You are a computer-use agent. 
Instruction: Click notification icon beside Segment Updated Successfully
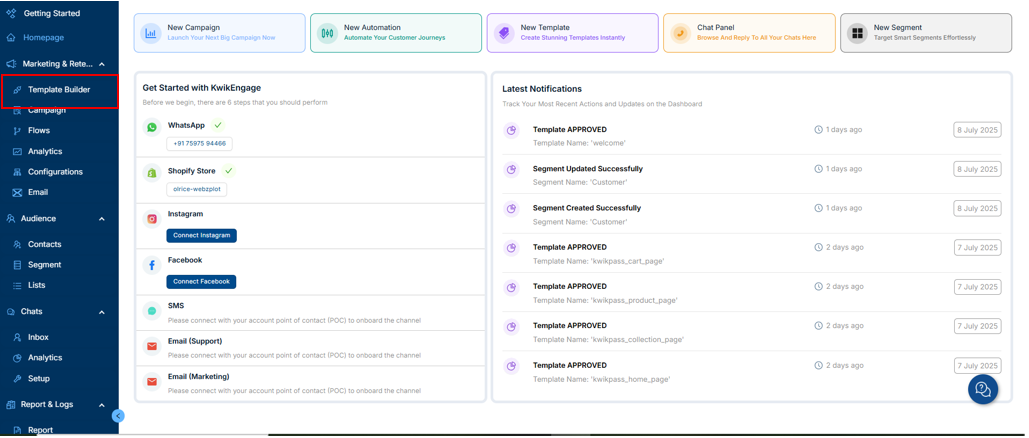(511, 169)
